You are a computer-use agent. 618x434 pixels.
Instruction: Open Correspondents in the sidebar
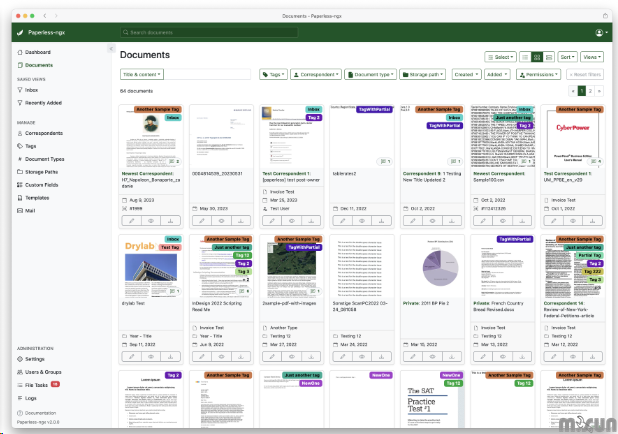click(44, 133)
